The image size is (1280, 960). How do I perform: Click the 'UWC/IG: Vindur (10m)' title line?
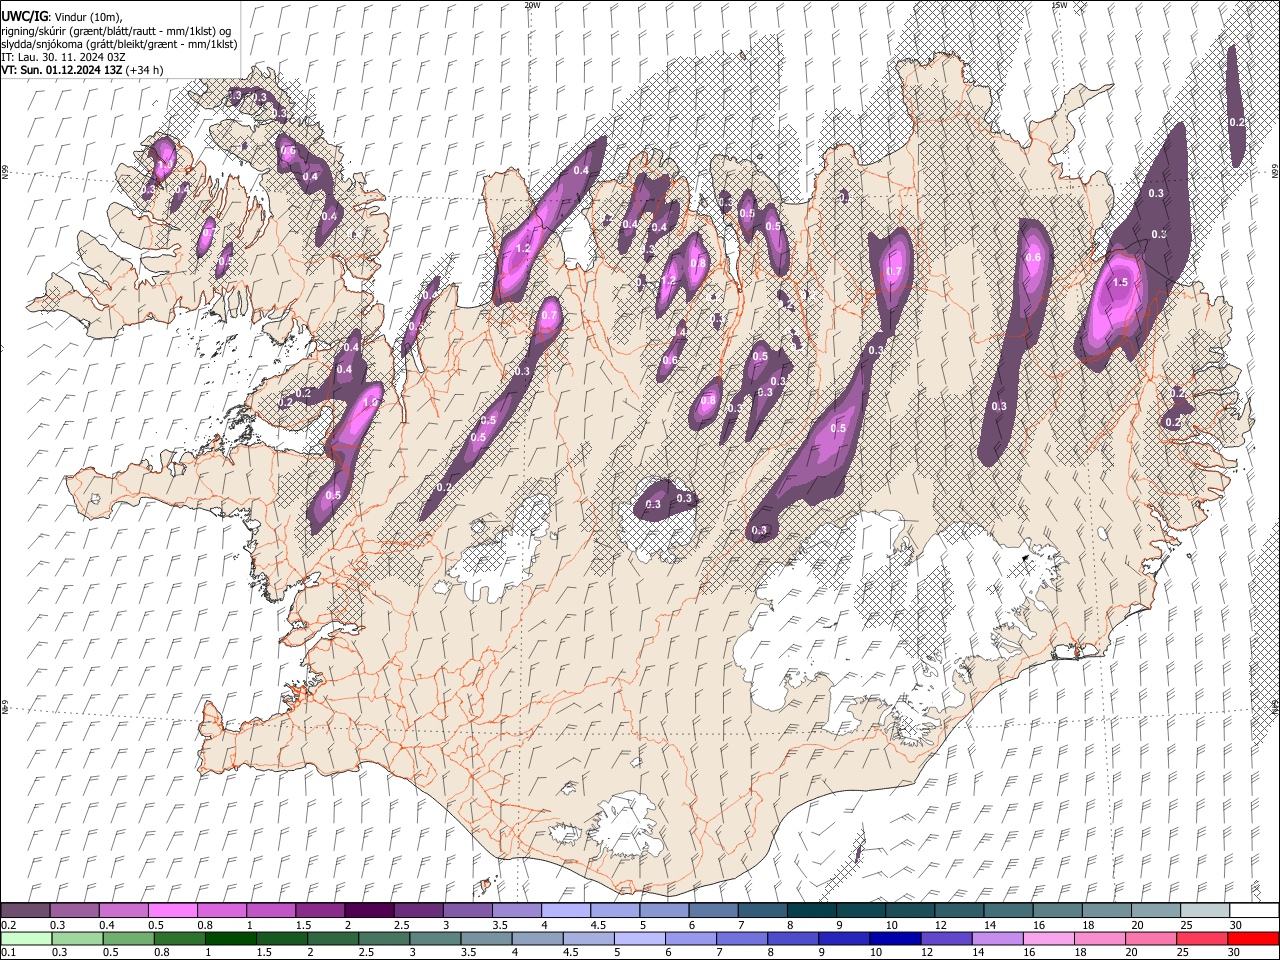coord(62,17)
